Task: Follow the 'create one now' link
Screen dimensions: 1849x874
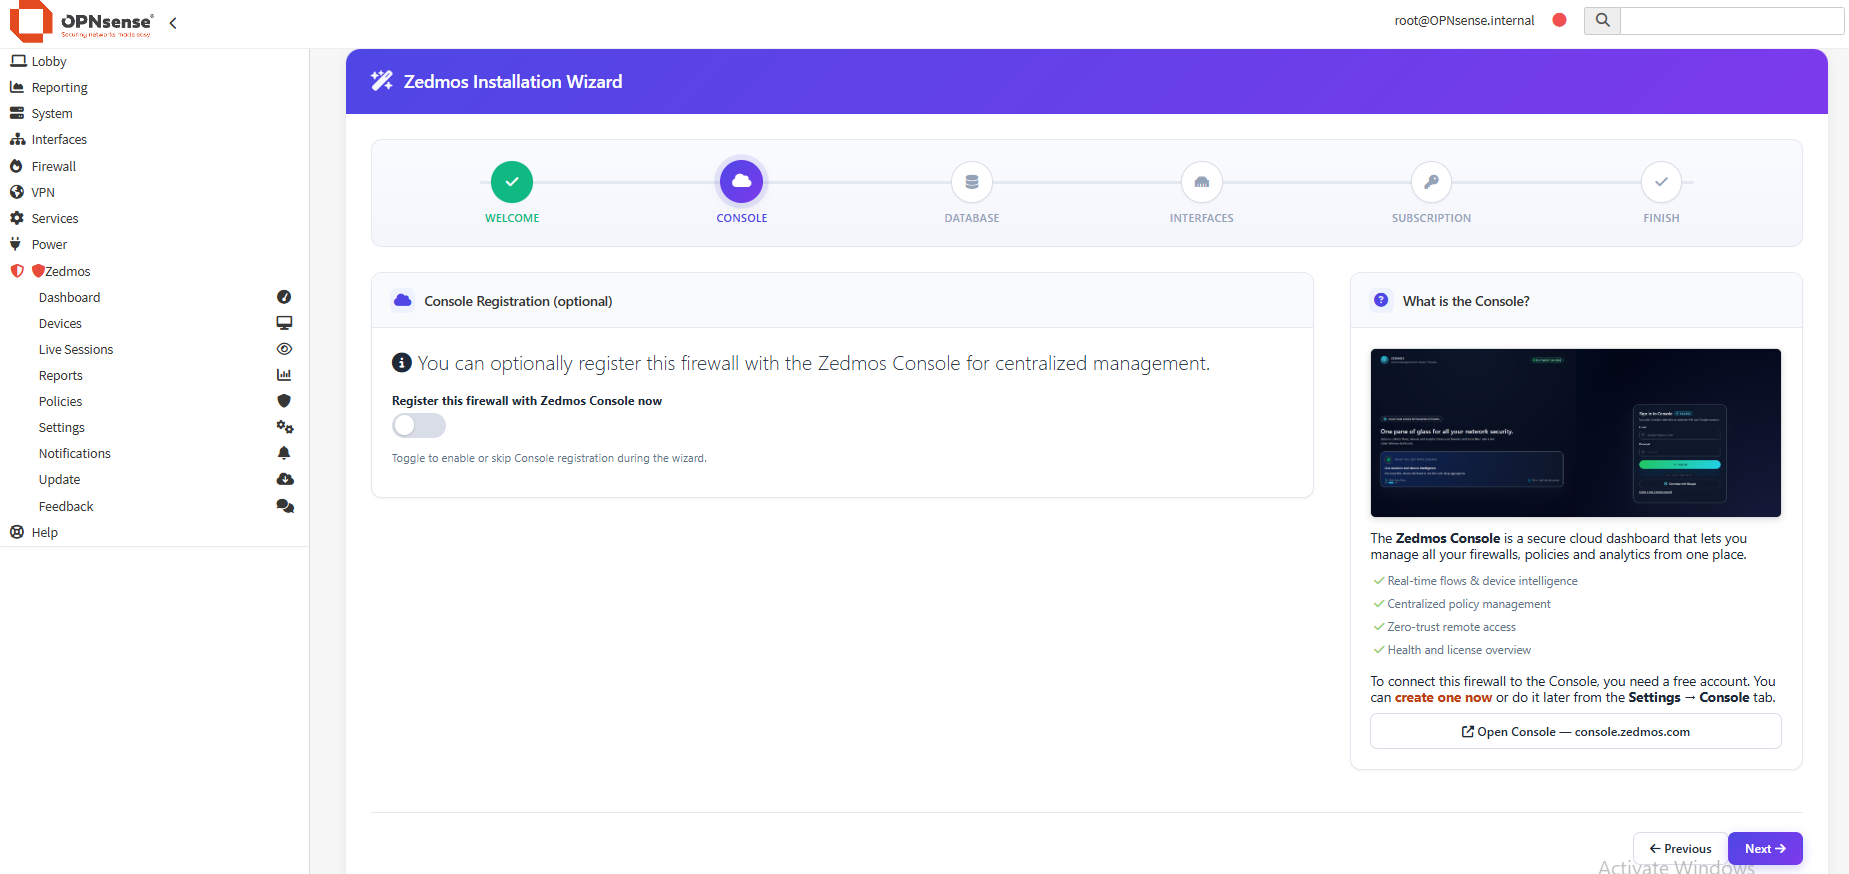Action: [x=1443, y=698]
